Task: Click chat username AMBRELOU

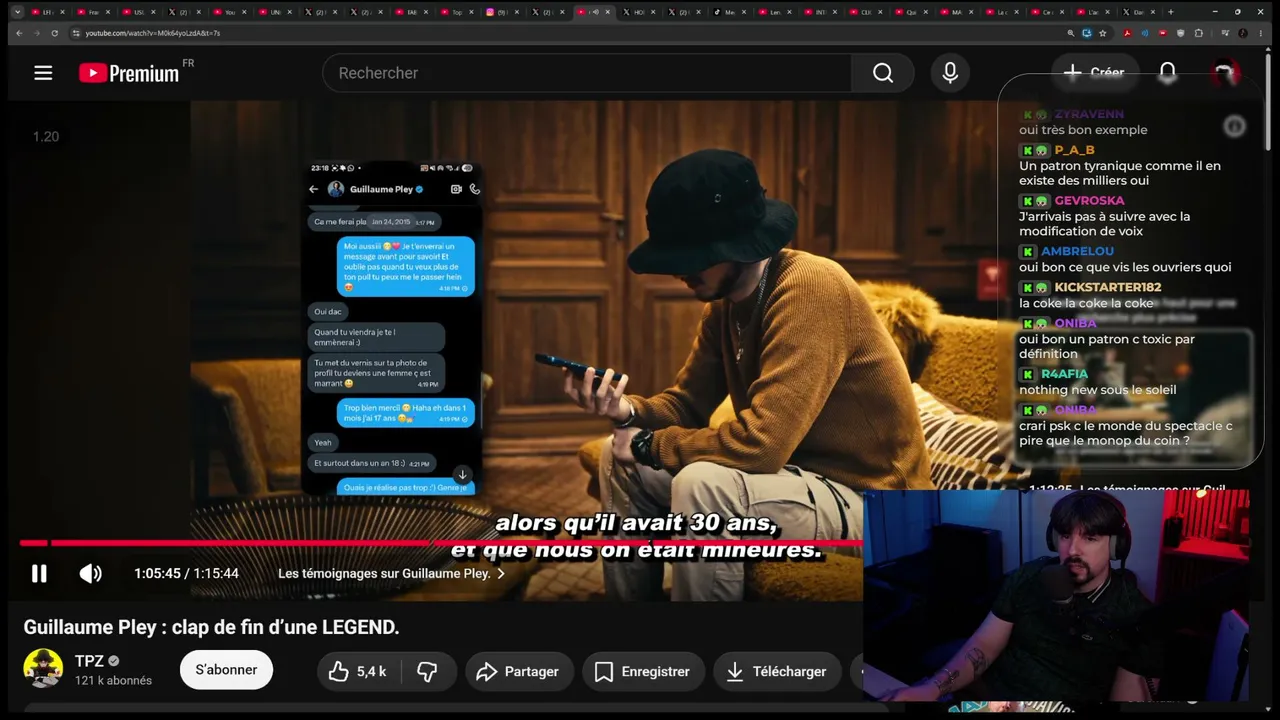Action: pyautogui.click(x=1077, y=251)
